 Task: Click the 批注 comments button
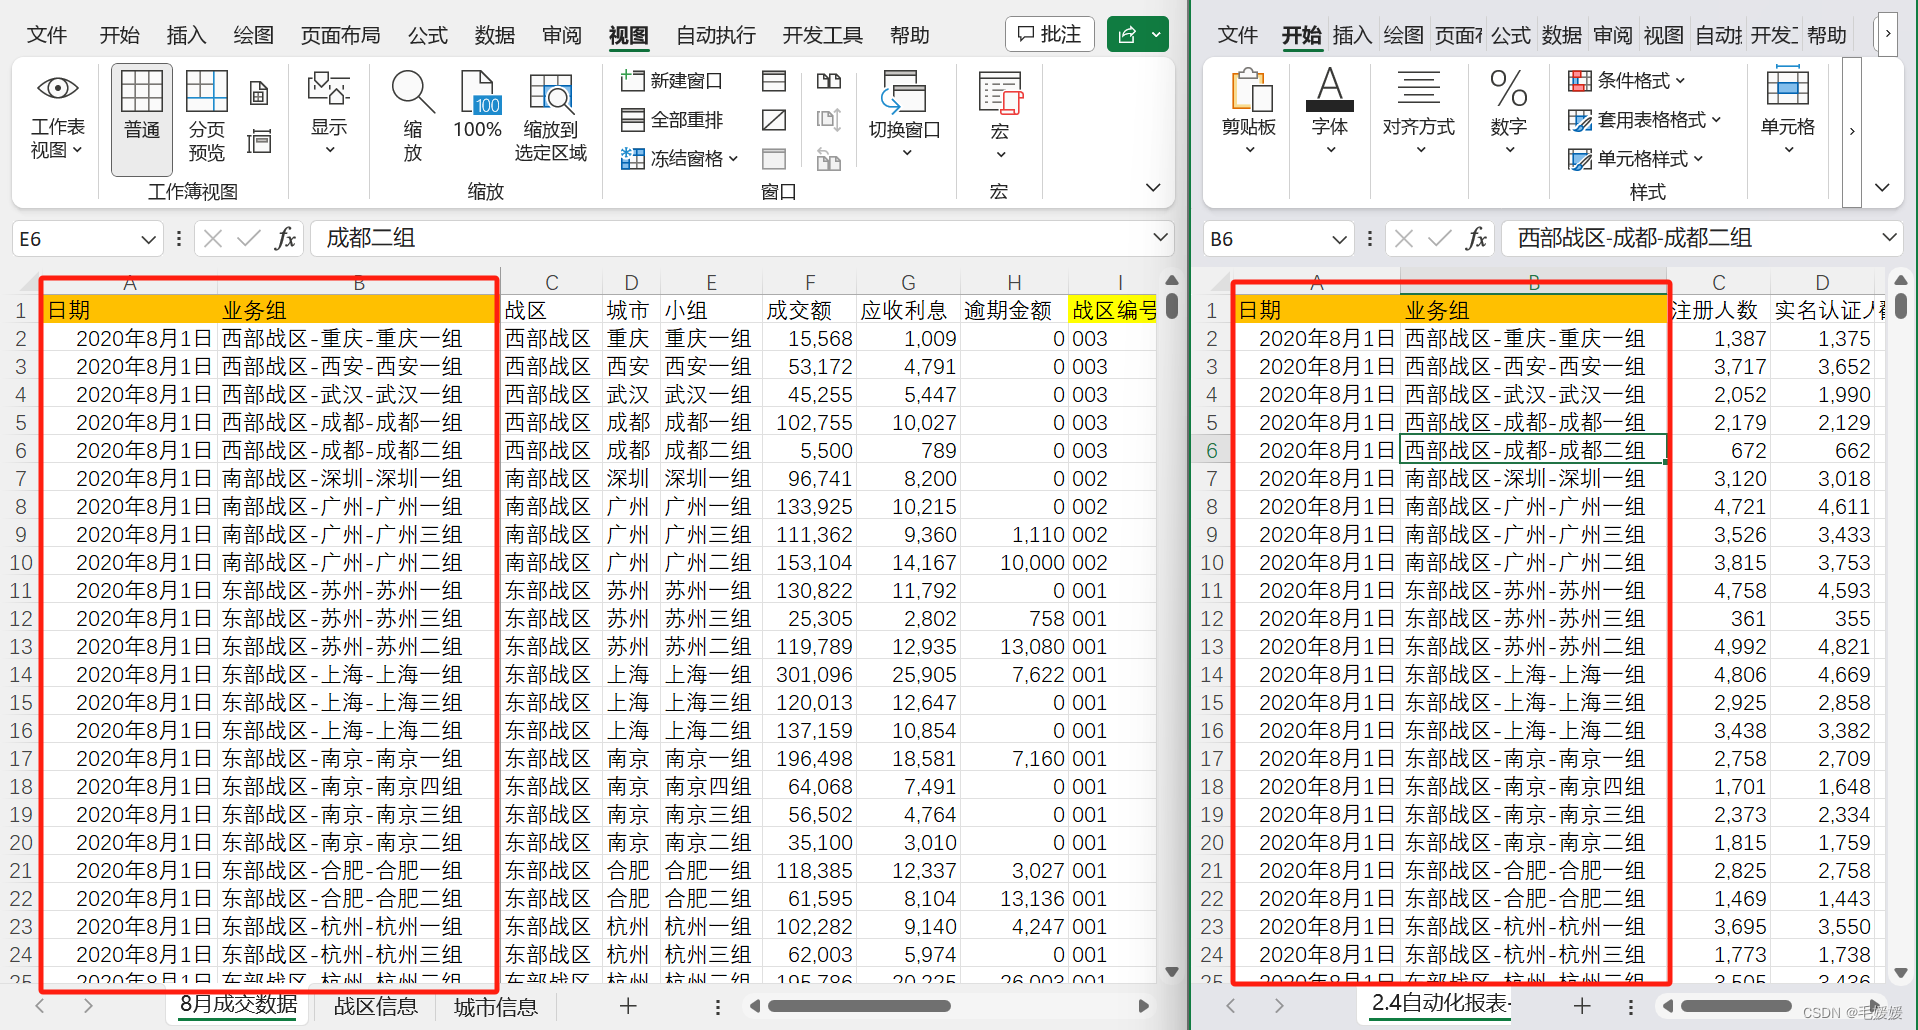tap(1050, 35)
